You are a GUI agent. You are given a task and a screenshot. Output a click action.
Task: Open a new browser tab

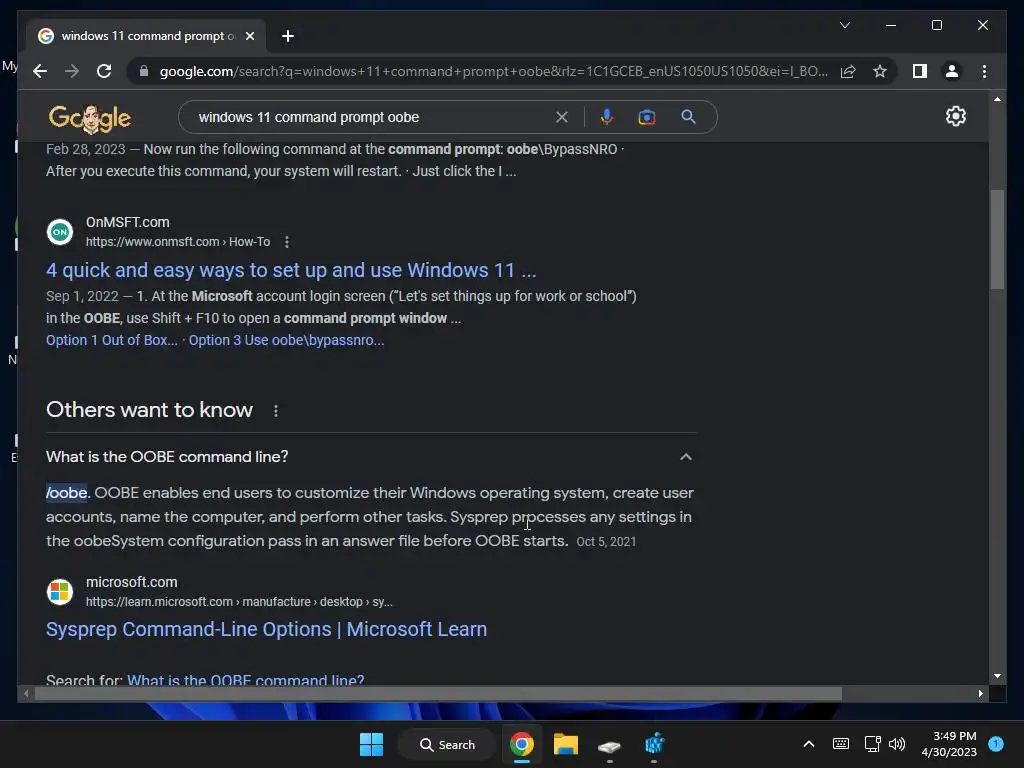point(287,37)
